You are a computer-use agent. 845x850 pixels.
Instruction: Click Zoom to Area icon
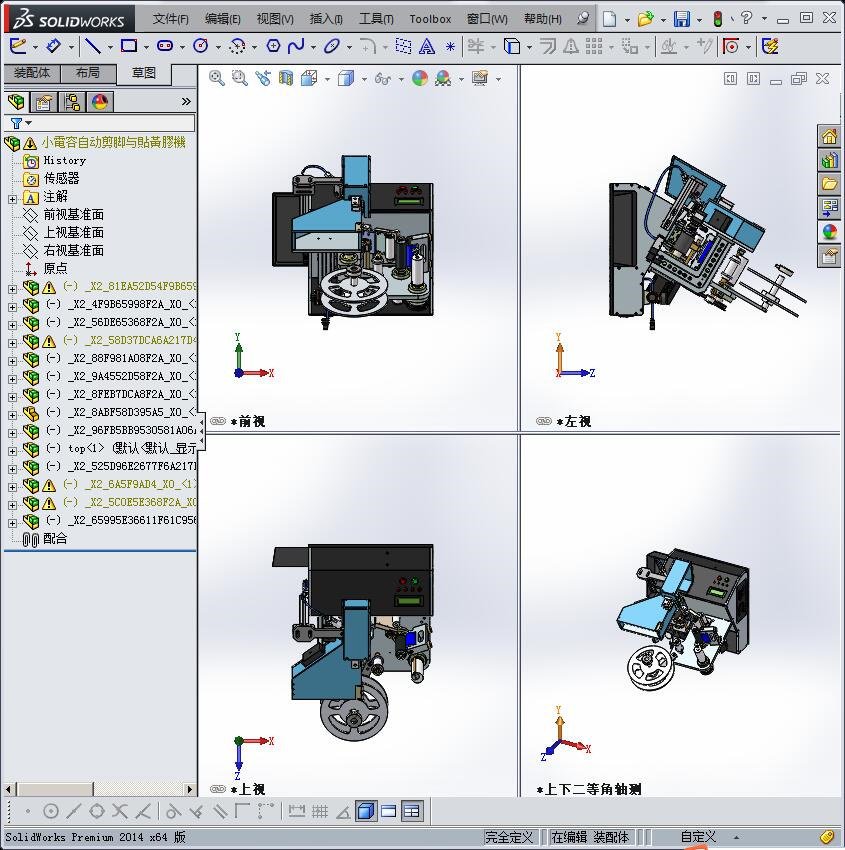(x=240, y=79)
